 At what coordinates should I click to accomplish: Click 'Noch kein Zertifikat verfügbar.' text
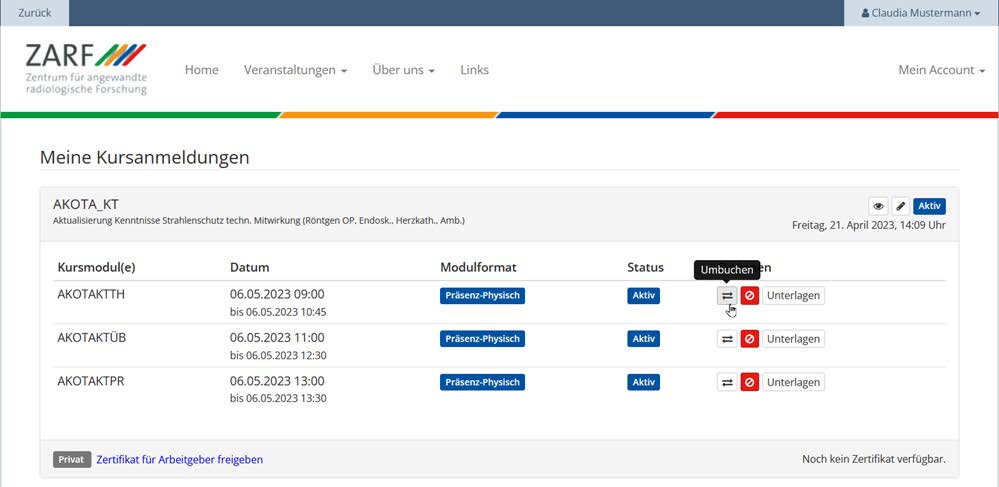click(x=874, y=460)
